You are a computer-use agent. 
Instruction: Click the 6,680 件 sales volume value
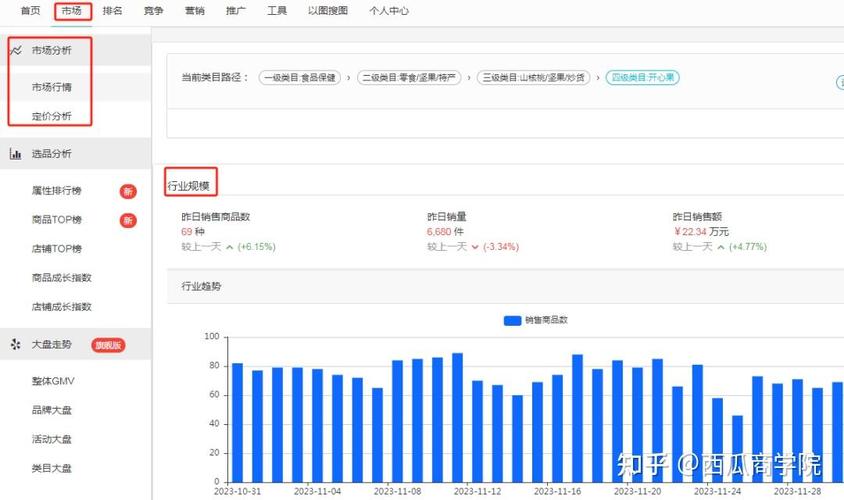click(445, 232)
